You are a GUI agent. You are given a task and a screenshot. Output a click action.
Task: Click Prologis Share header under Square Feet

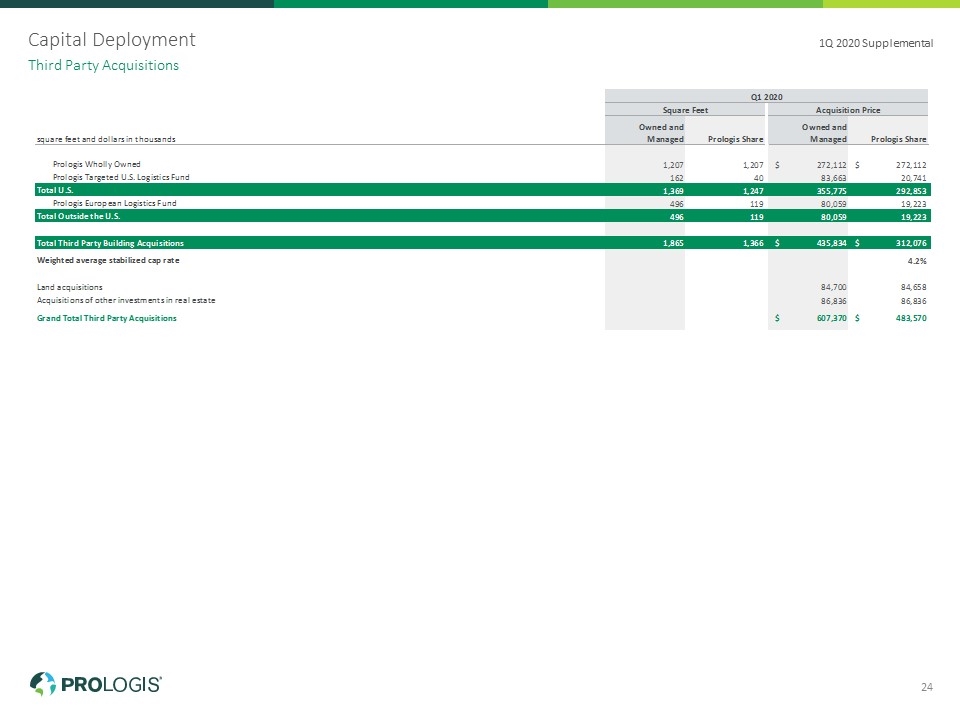(x=735, y=139)
